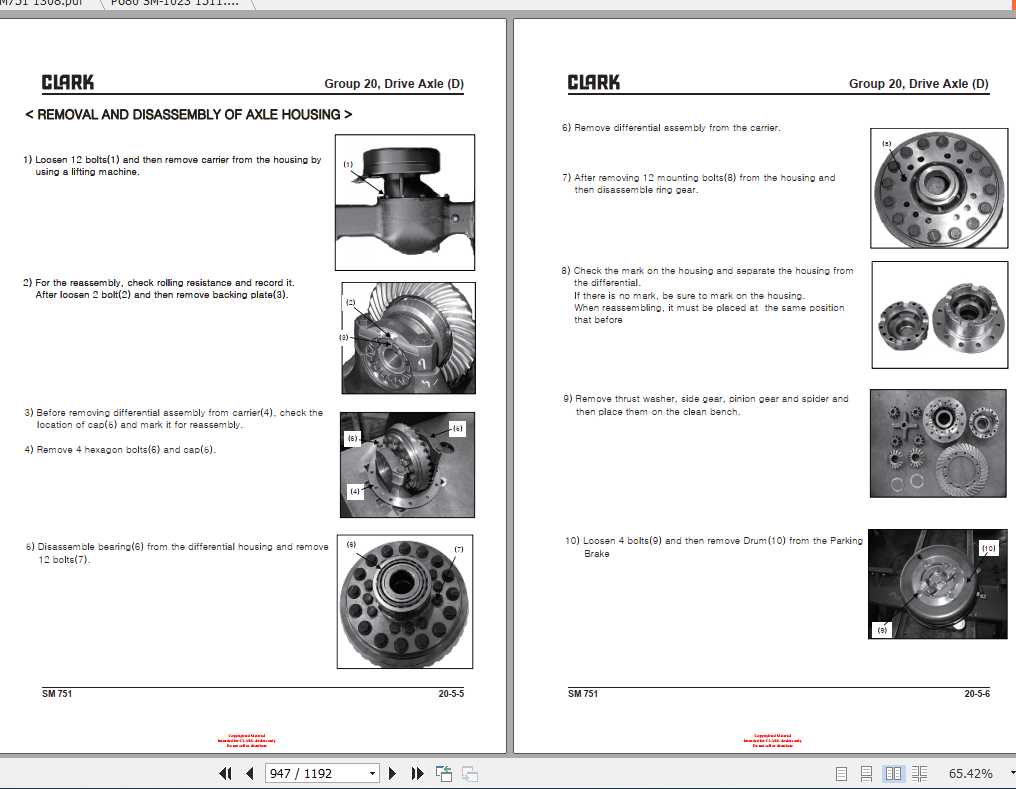The width and height of the screenshot is (1016, 789).
Task: Click the separated differential housing halves photo
Action: pyautogui.click(x=940, y=315)
